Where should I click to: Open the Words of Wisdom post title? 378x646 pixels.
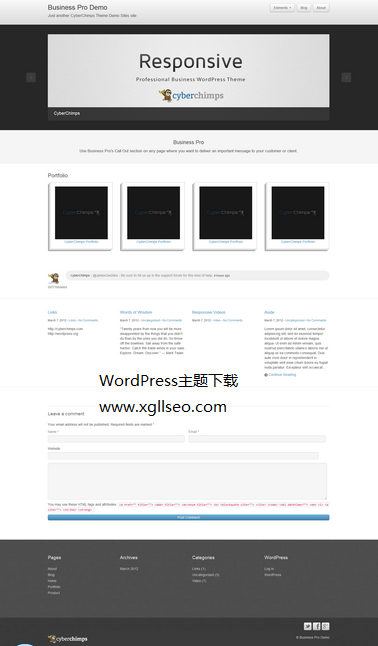(136, 312)
